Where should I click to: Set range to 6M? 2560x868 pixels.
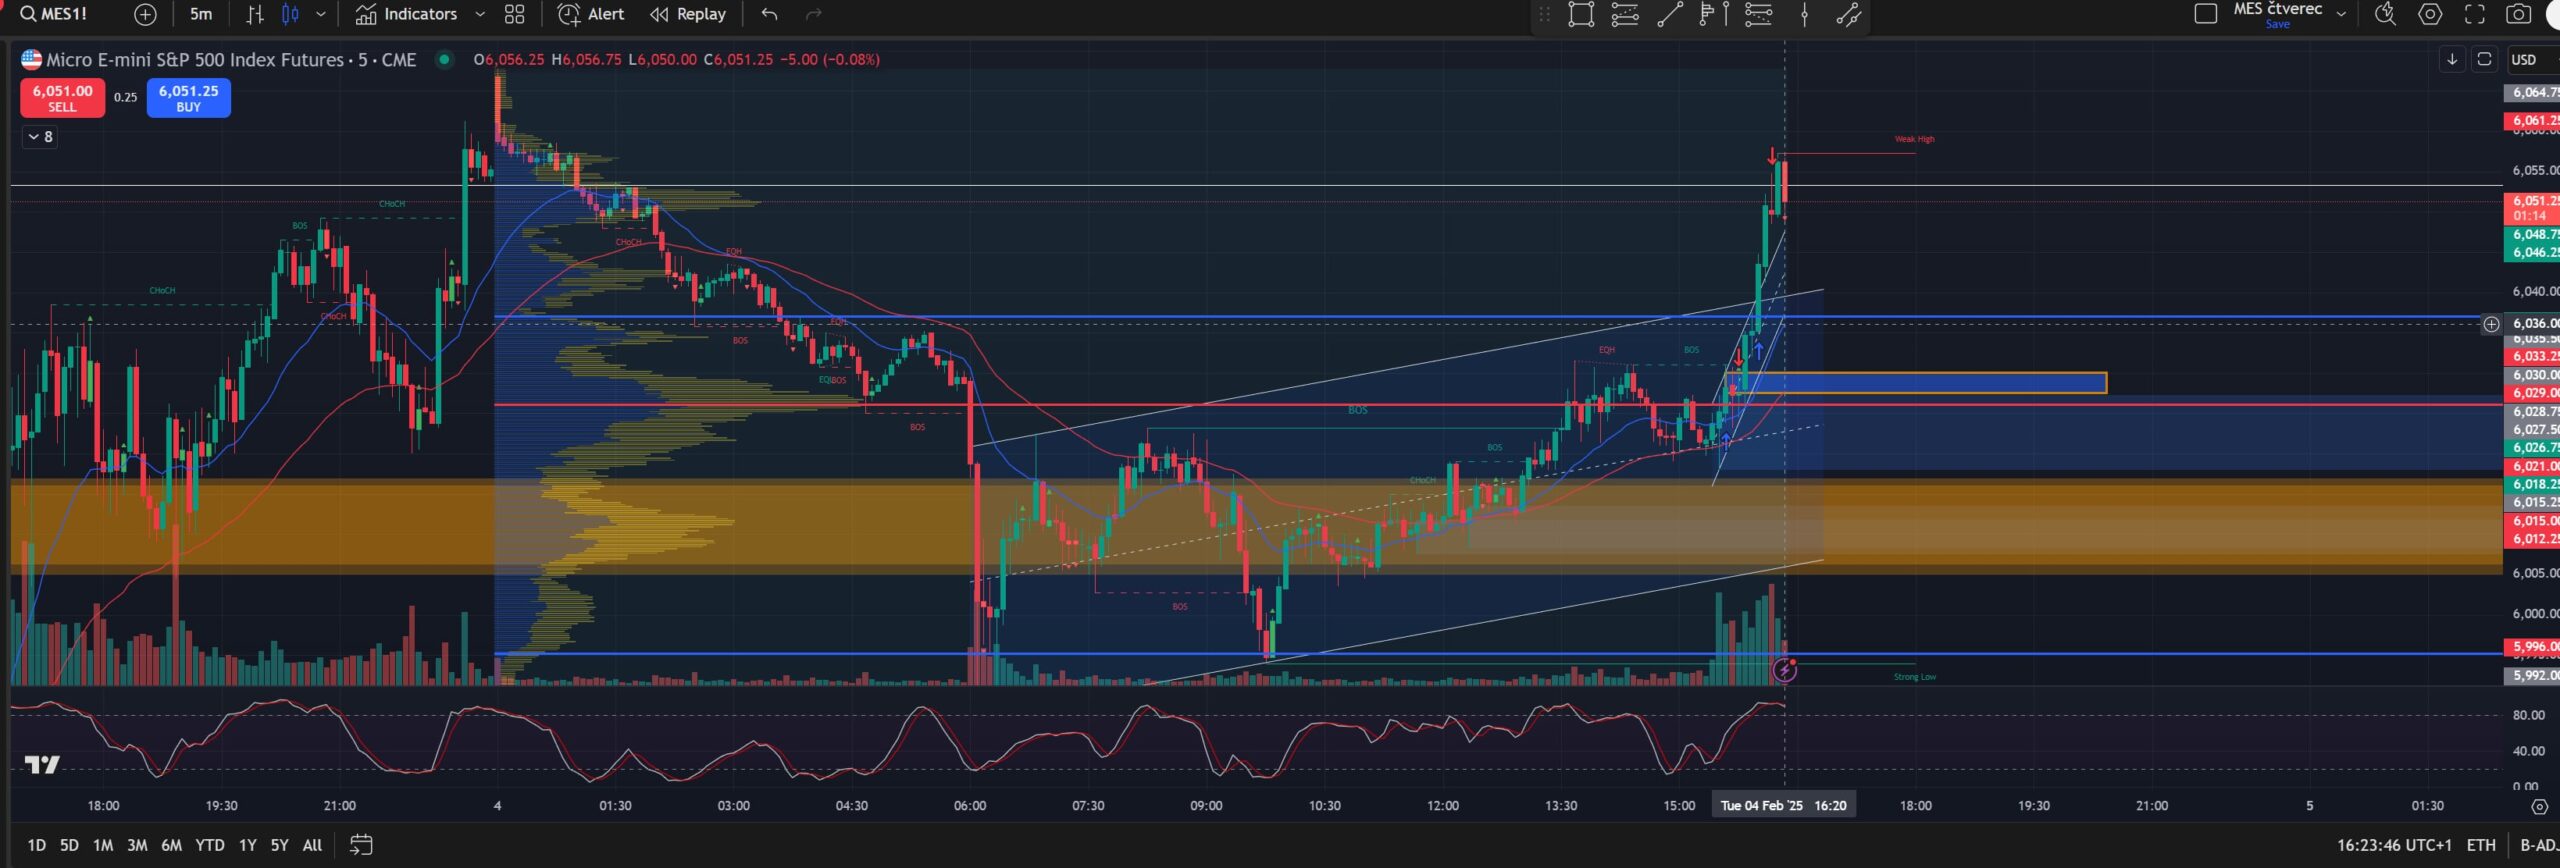pos(171,845)
